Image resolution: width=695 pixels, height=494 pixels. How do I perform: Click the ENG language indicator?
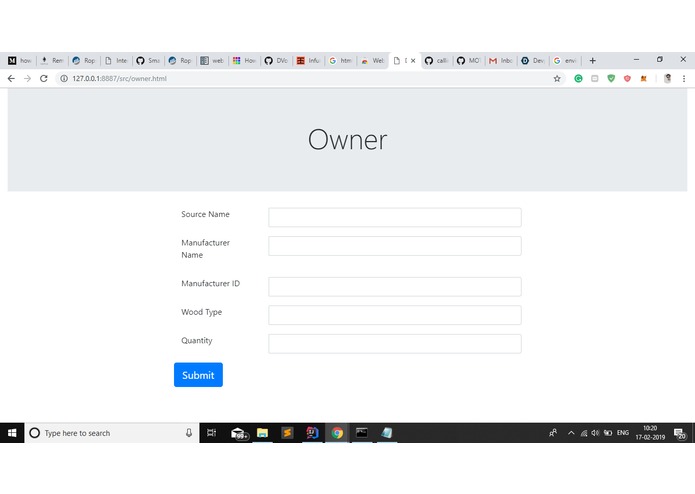pyautogui.click(x=623, y=433)
